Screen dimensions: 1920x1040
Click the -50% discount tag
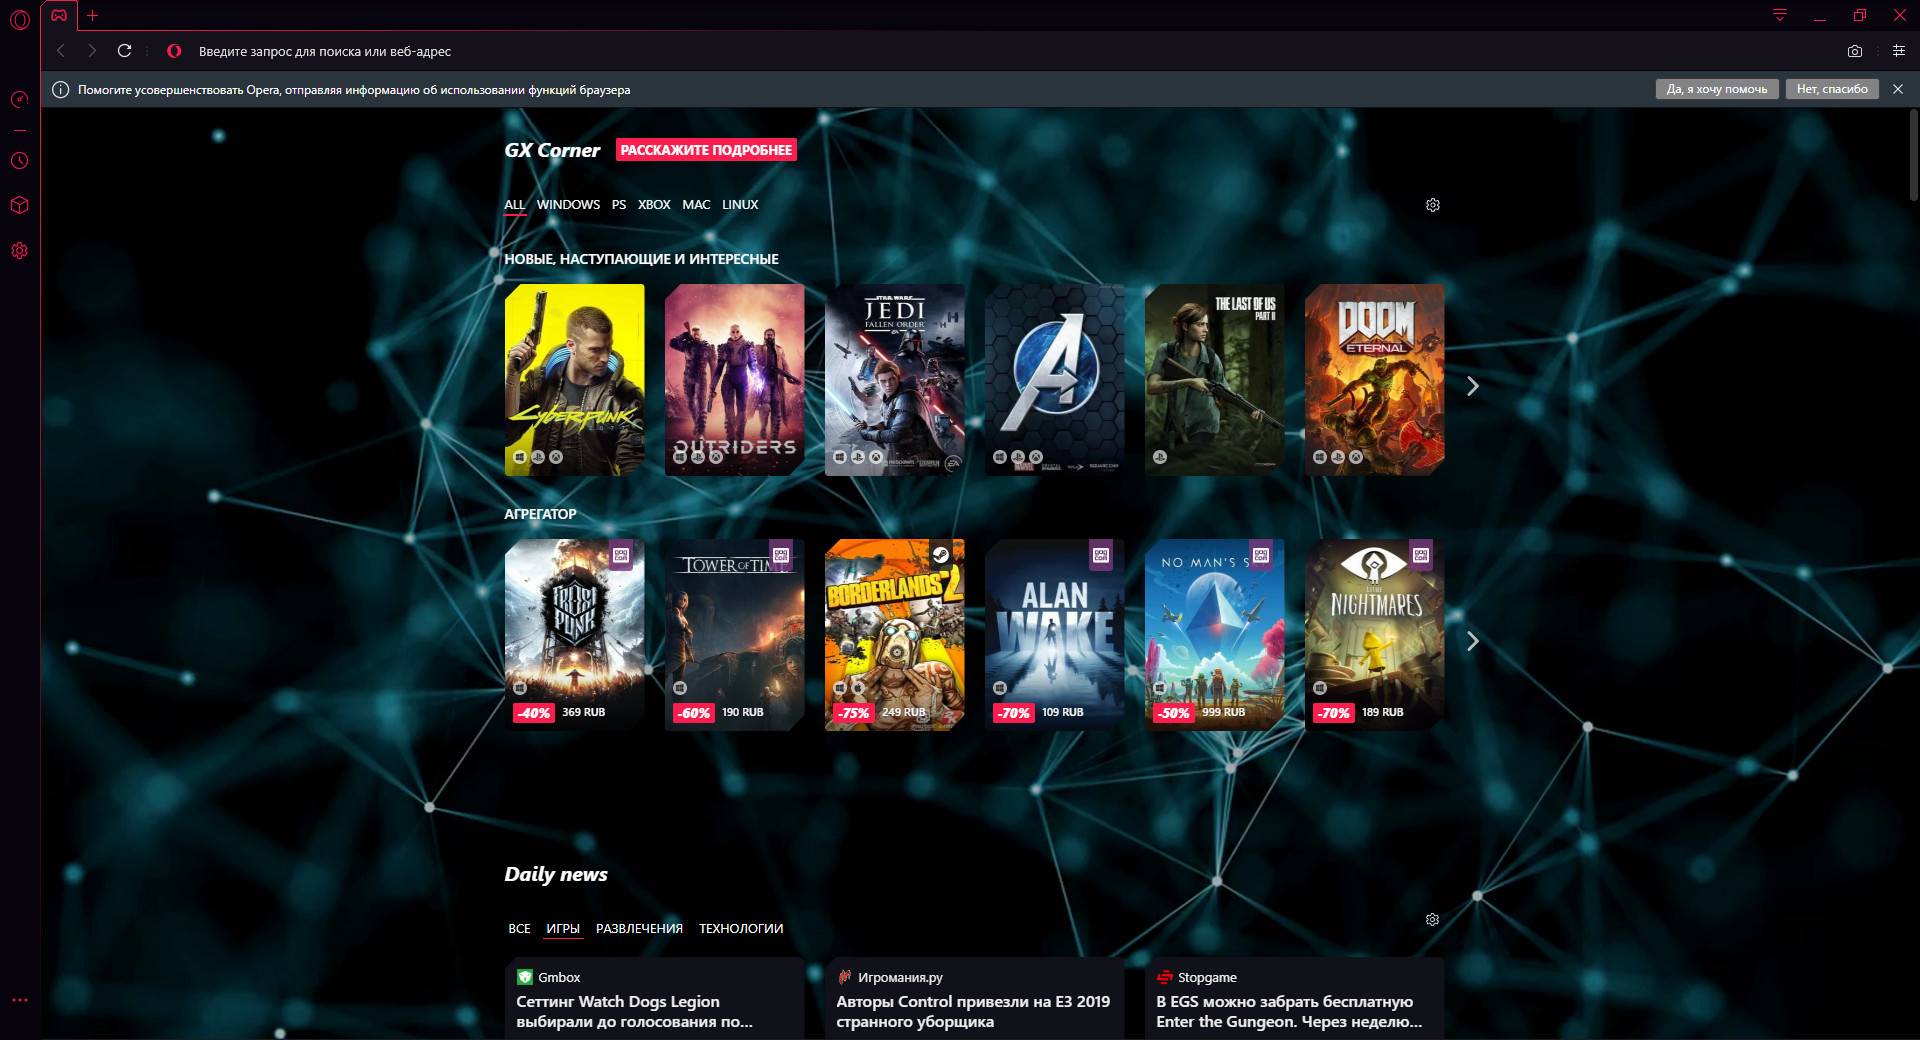coord(1174,713)
